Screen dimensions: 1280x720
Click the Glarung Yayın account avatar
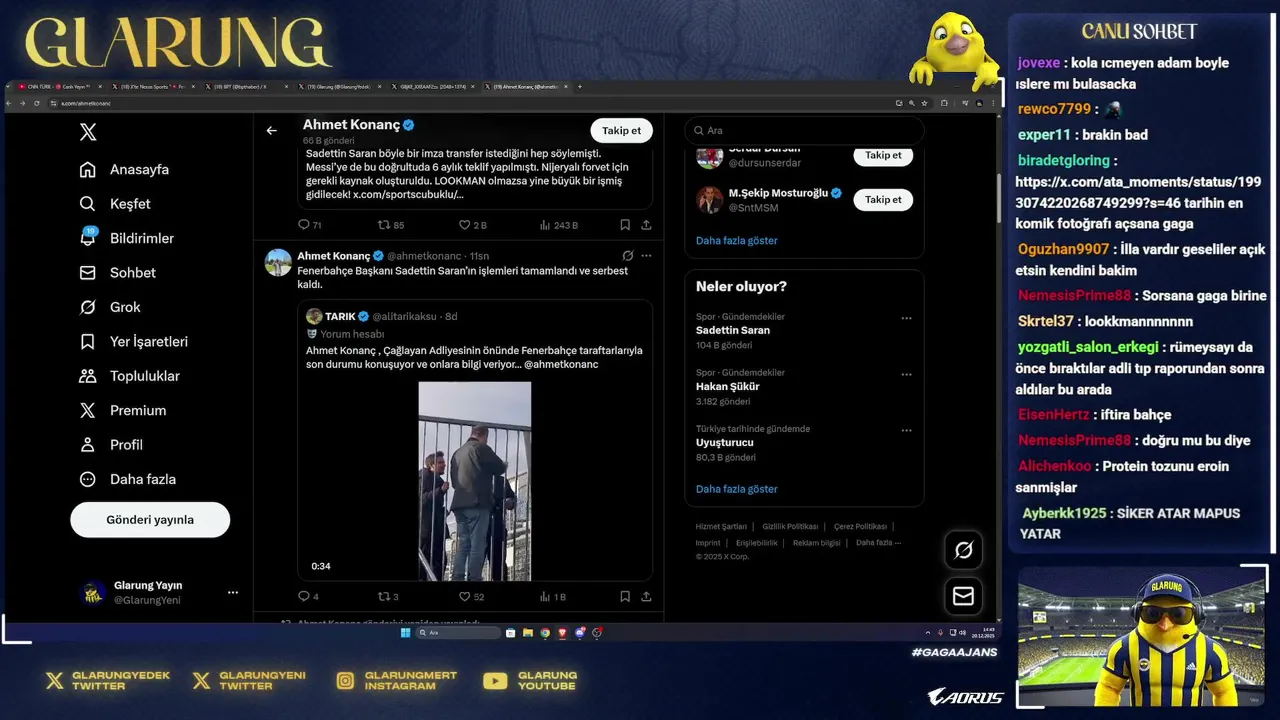coord(93,593)
